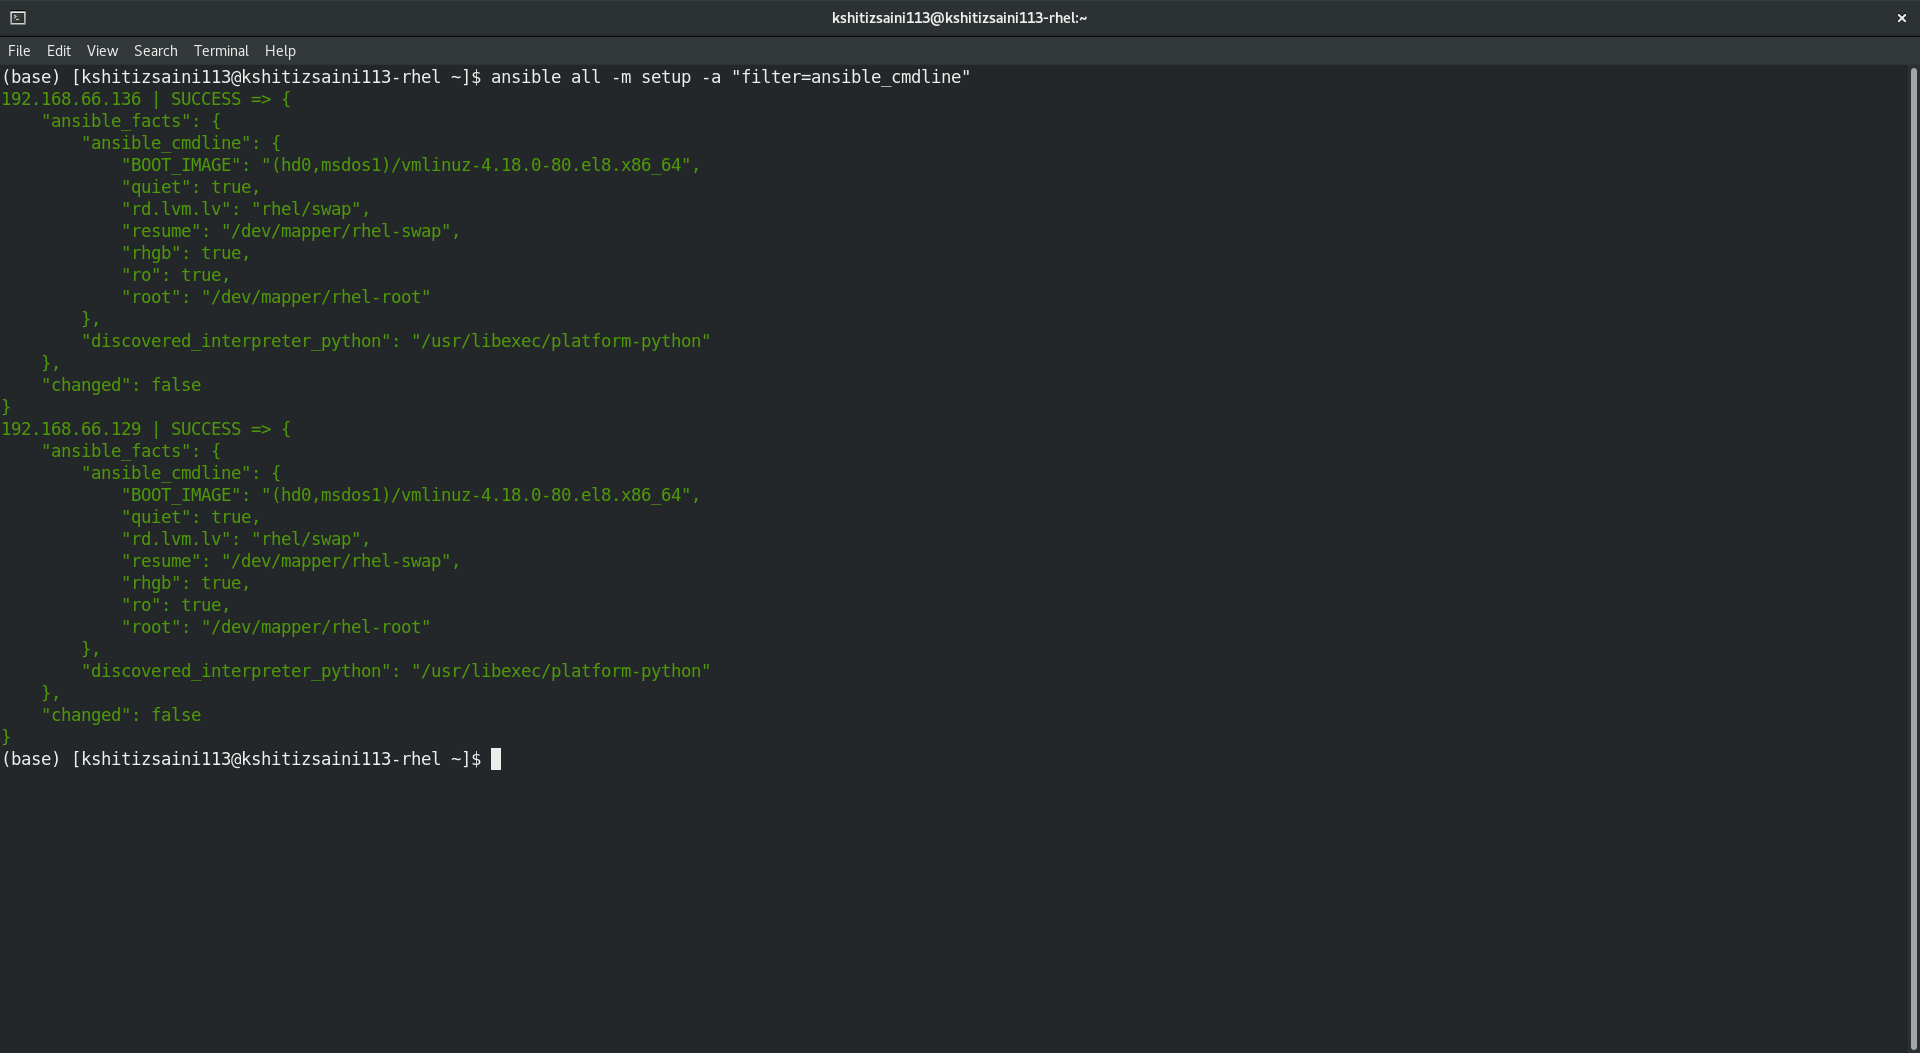Click the first discovered_interpreter_python line
Viewport: 1920px width, 1053px height.
(396, 341)
